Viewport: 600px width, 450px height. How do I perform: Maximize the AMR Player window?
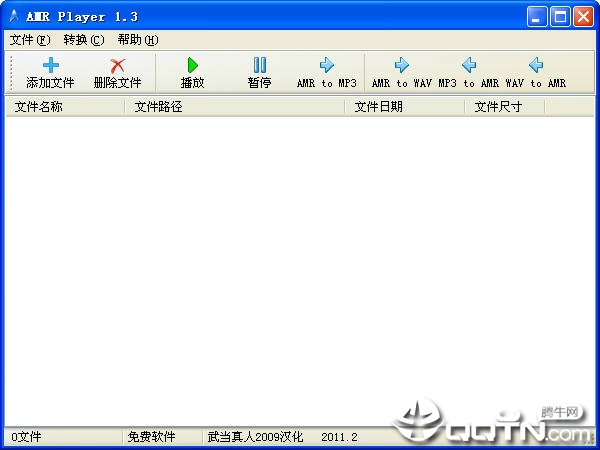pyautogui.click(x=560, y=17)
